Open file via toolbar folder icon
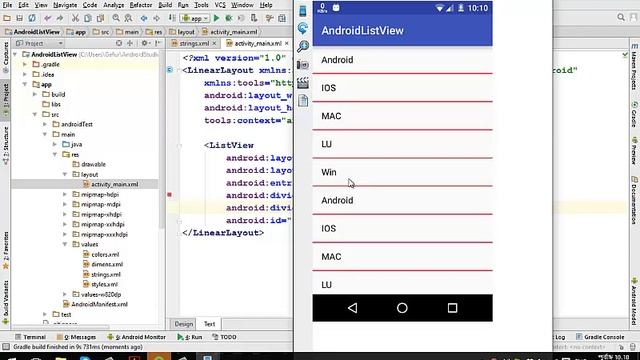 (x=7, y=18)
